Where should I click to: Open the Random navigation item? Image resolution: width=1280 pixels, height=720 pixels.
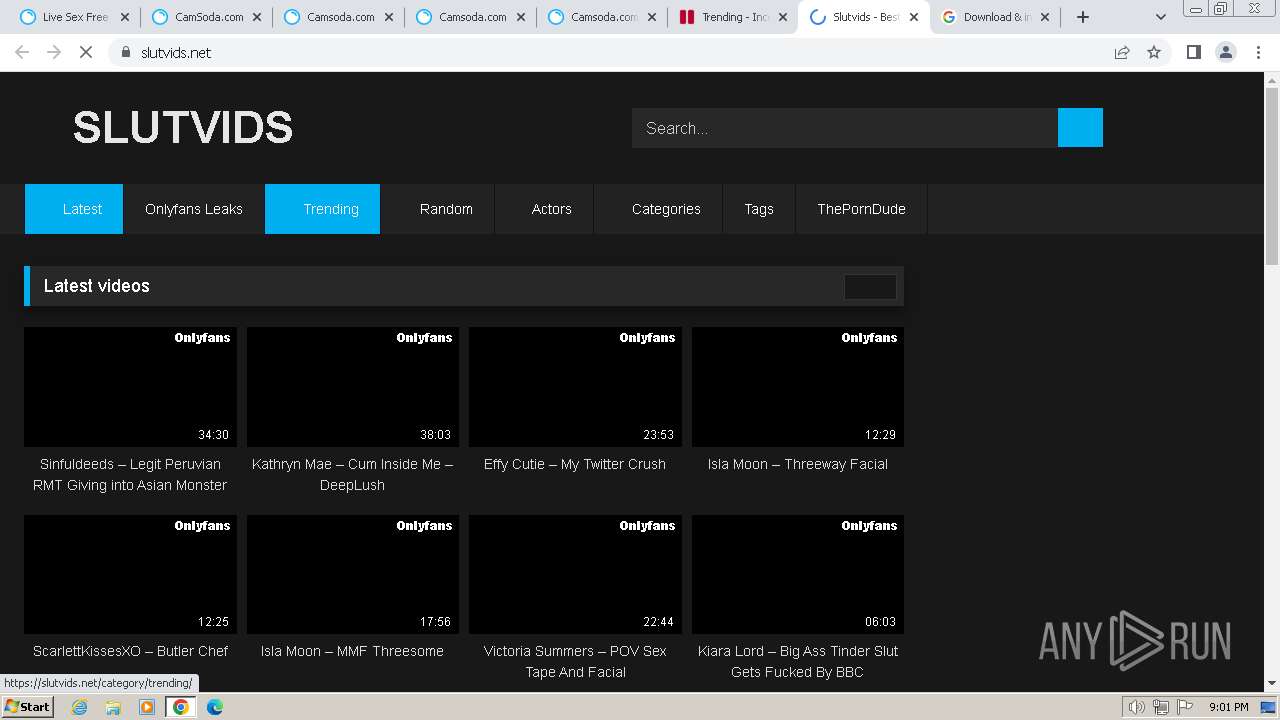(438, 209)
